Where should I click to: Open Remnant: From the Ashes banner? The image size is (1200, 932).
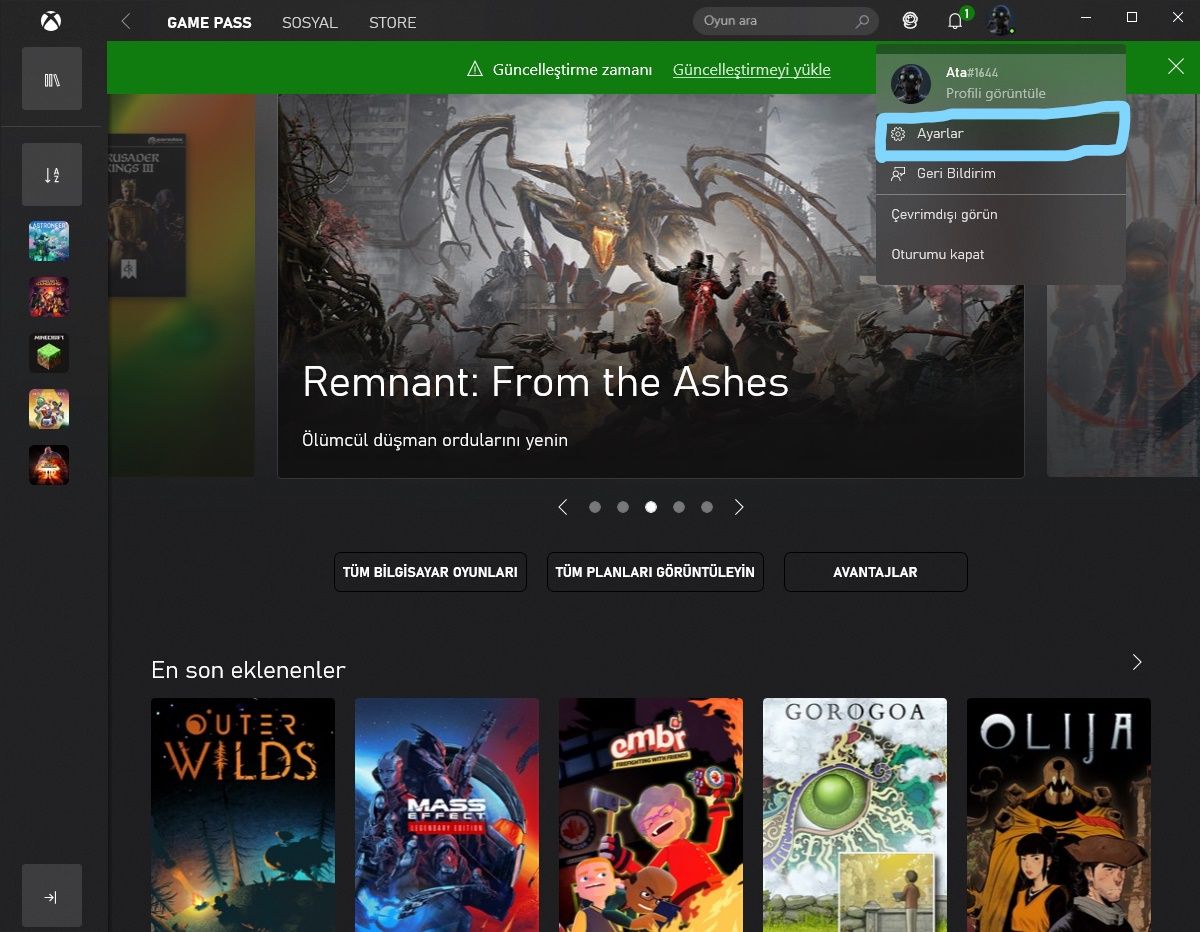point(650,285)
